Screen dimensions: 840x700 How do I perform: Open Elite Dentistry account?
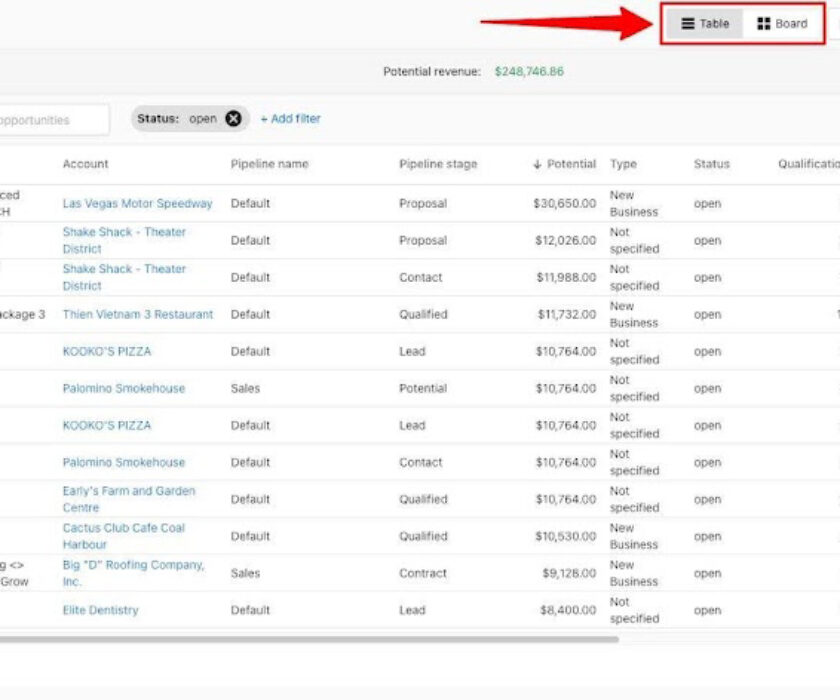point(100,610)
